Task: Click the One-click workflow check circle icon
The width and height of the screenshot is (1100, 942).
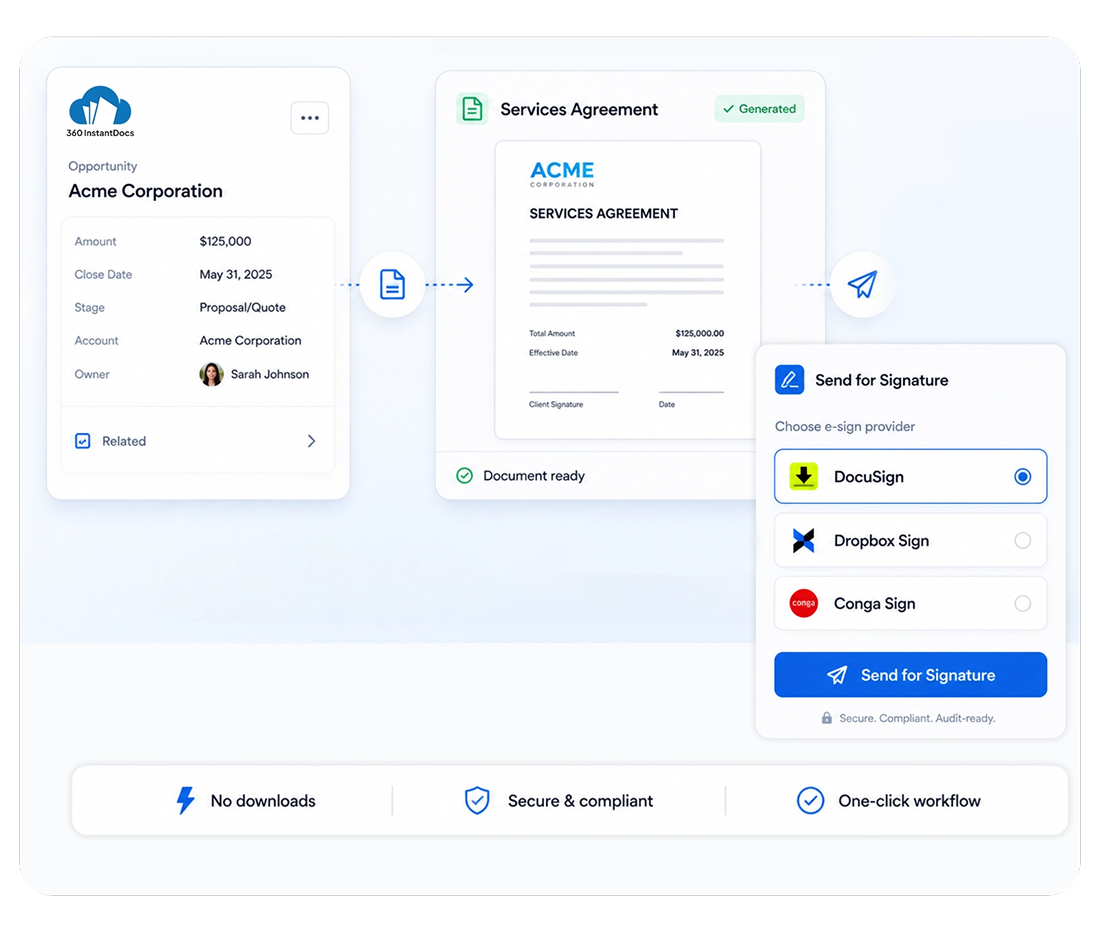Action: coord(810,800)
